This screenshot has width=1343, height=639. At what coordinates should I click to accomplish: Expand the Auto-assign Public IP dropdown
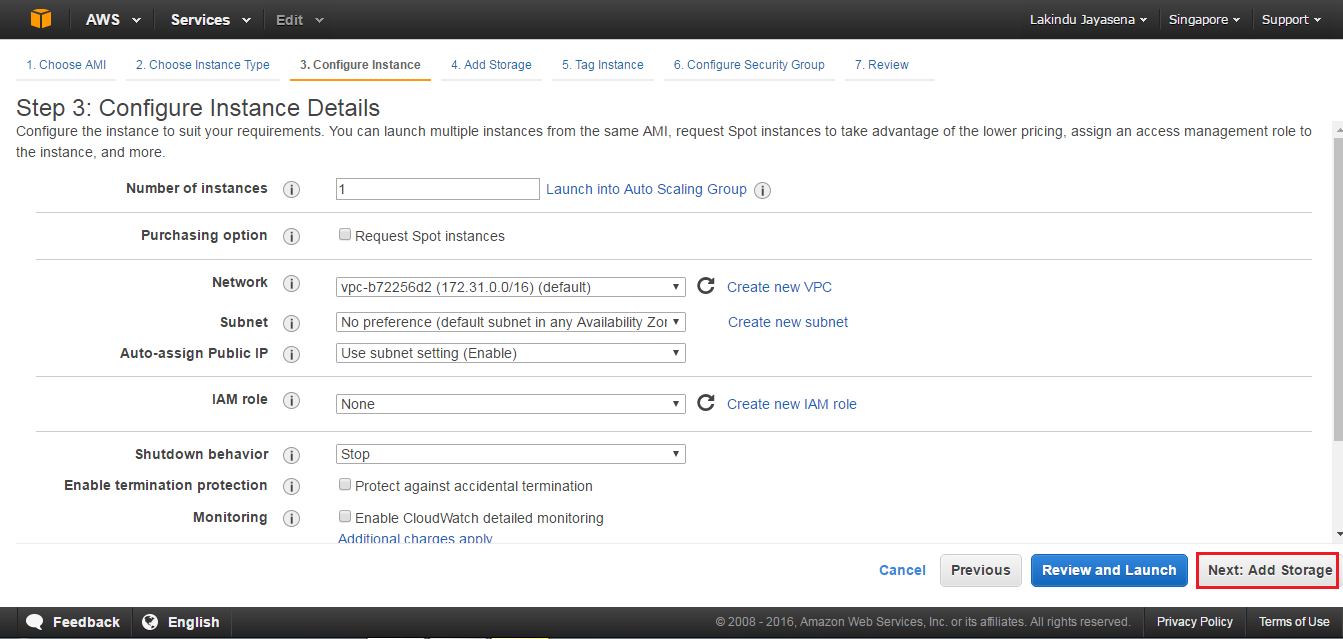511,353
